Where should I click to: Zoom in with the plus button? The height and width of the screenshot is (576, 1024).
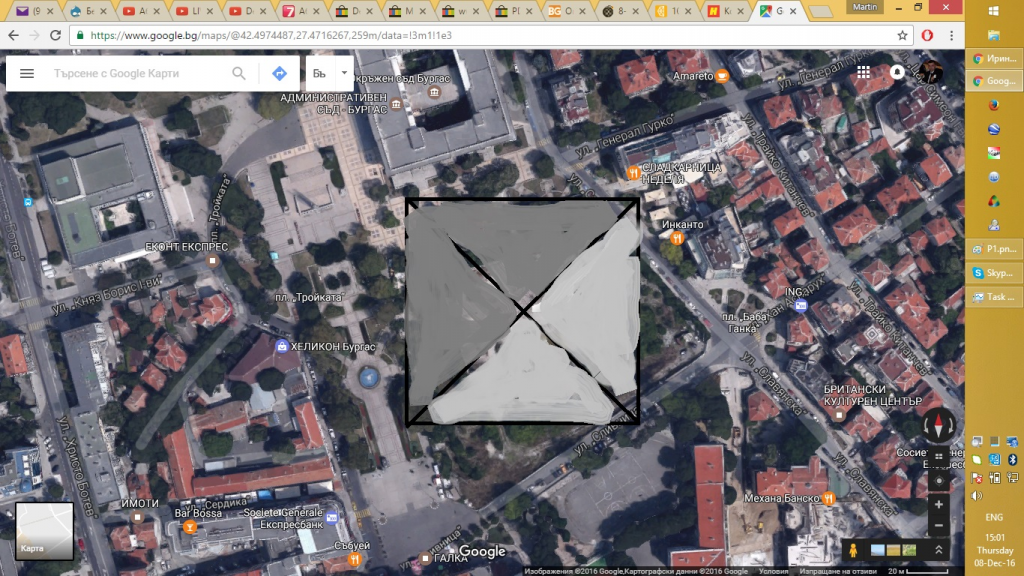coord(938,504)
